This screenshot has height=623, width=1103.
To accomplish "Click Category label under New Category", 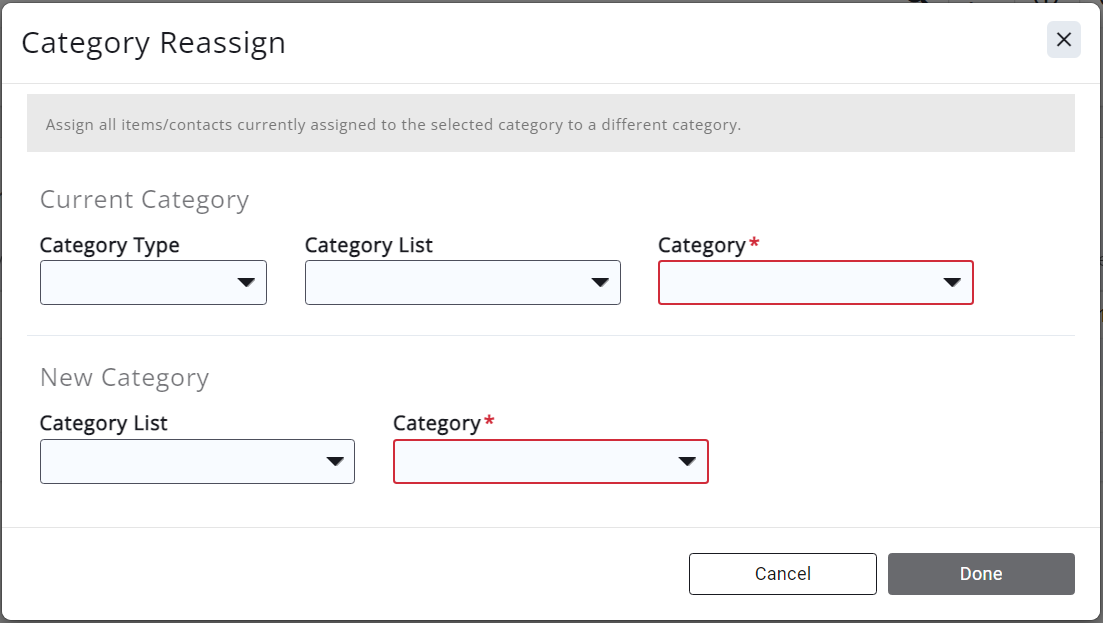I will pyautogui.click(x=436, y=424).
